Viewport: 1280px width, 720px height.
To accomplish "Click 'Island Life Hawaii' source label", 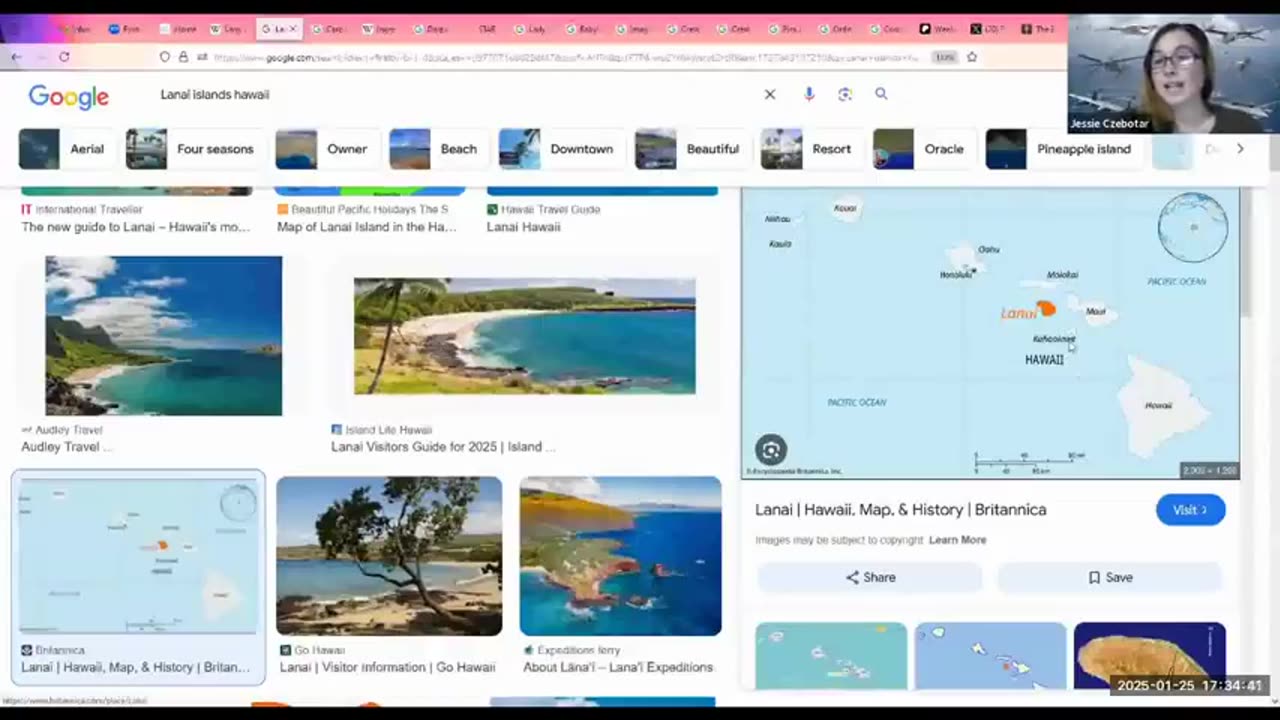I will click(388, 430).
